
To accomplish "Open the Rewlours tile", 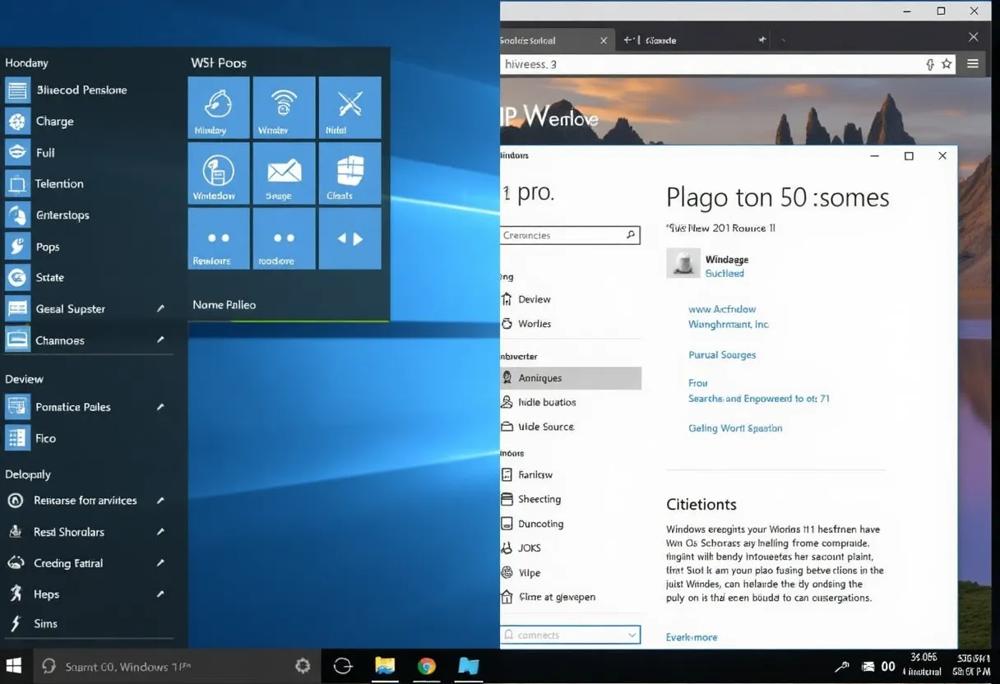I will [219, 238].
